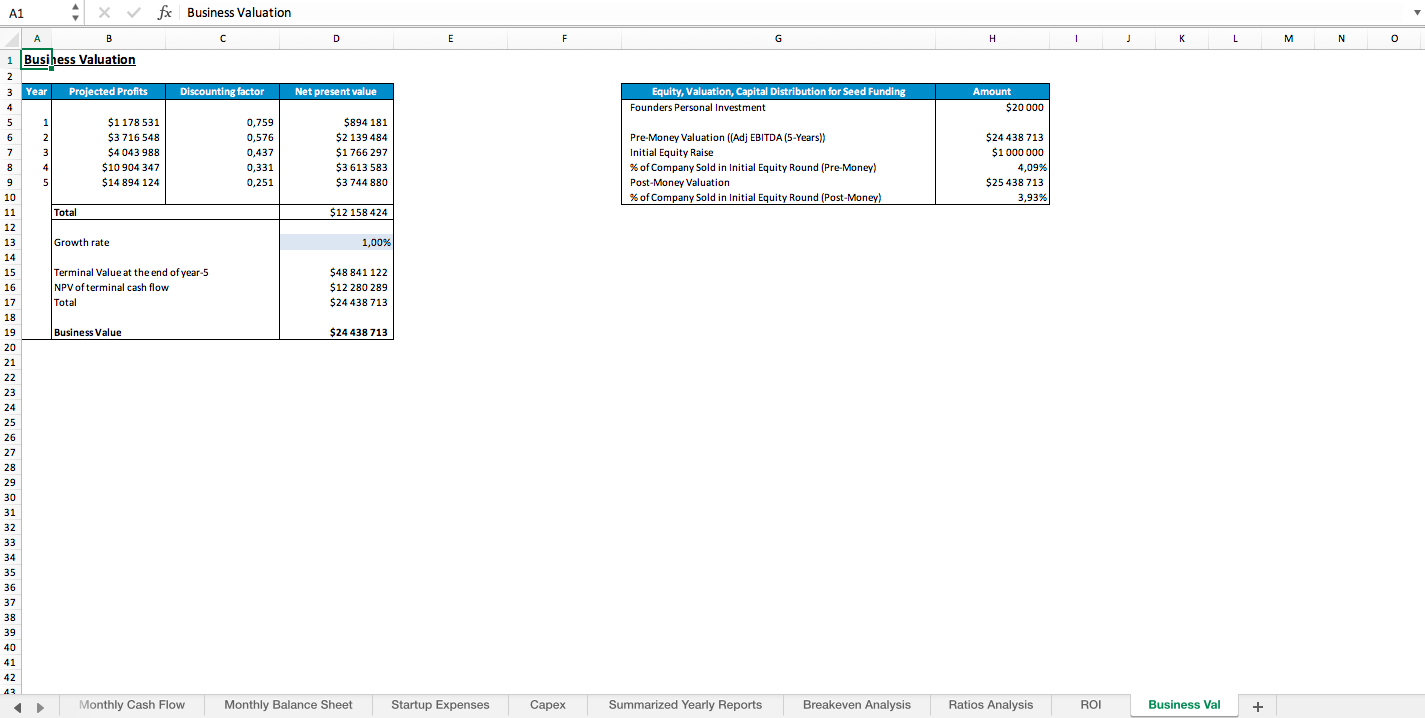This screenshot has width=1425, height=718.
Task: Switch to the ROI tab
Action: 1091,705
